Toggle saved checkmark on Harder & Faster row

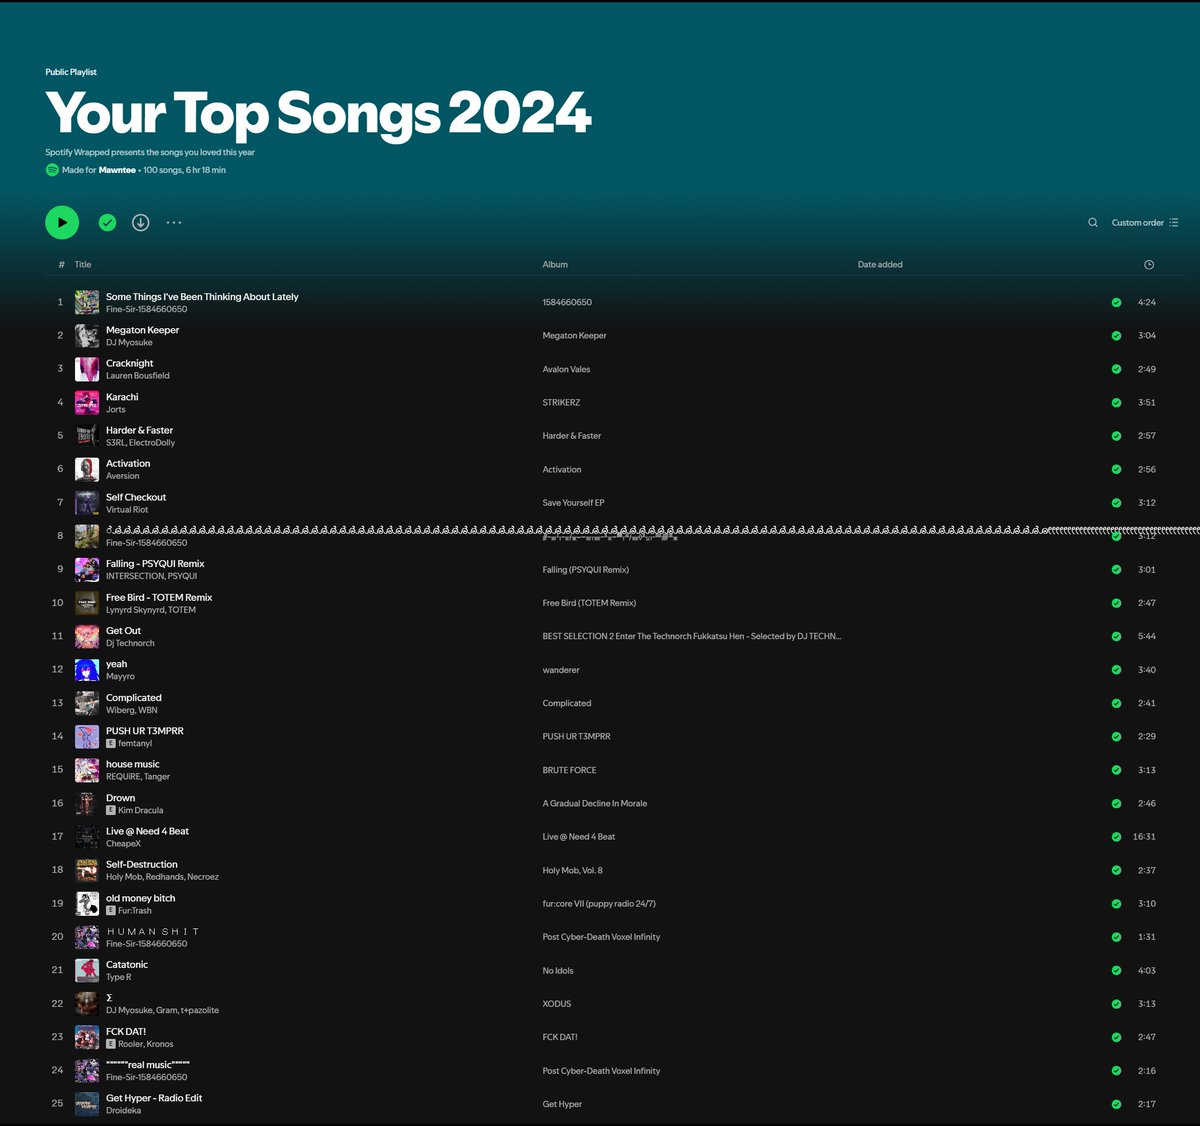[1116, 436]
